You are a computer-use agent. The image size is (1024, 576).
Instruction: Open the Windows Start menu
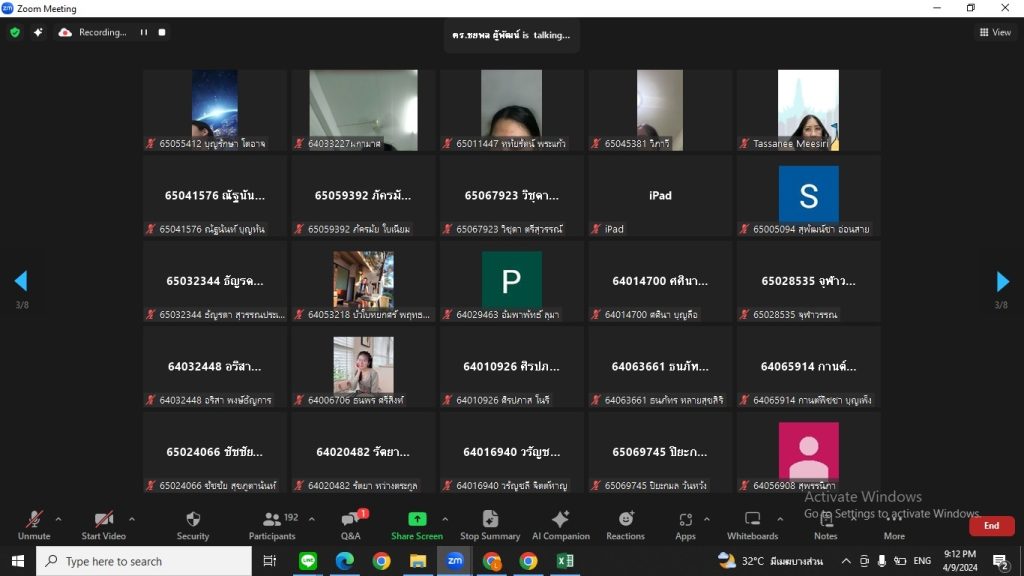(x=18, y=561)
